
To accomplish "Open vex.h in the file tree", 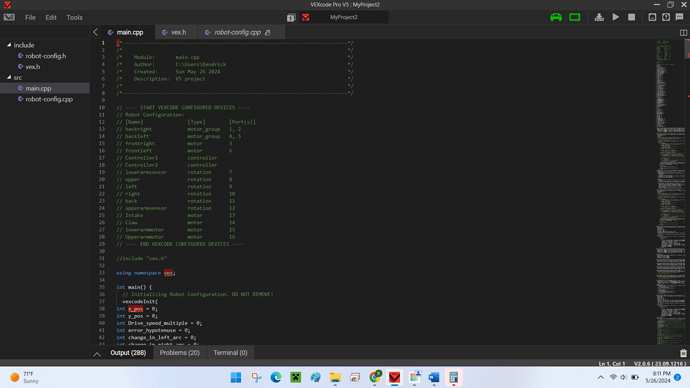I will click(32, 67).
